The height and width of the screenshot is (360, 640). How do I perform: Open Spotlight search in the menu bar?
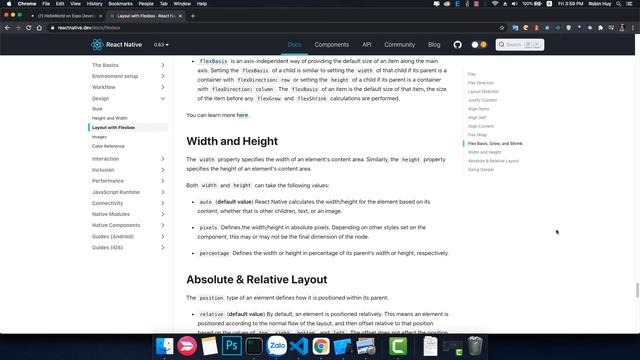(619, 4)
